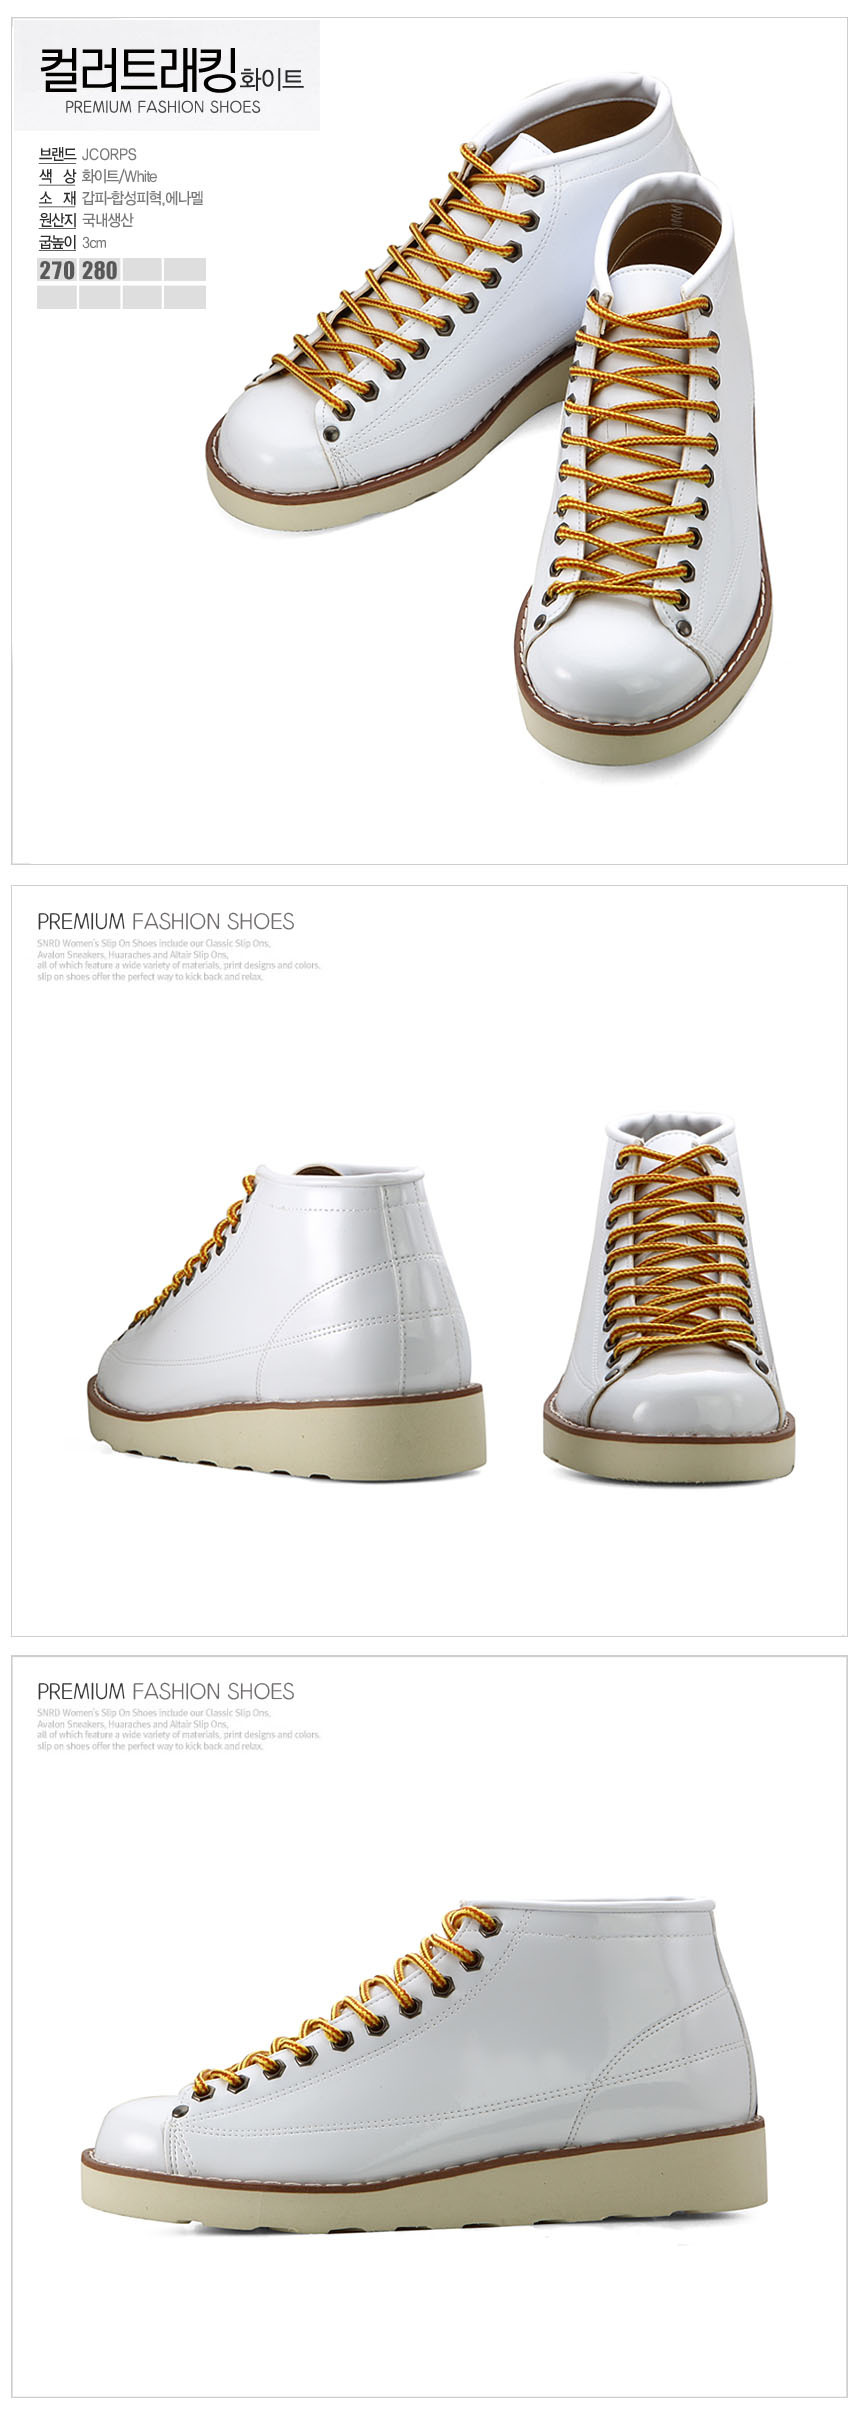This screenshot has height=2414, width=860.
Task: Click the first empty box under 270
Action: (x=57, y=297)
